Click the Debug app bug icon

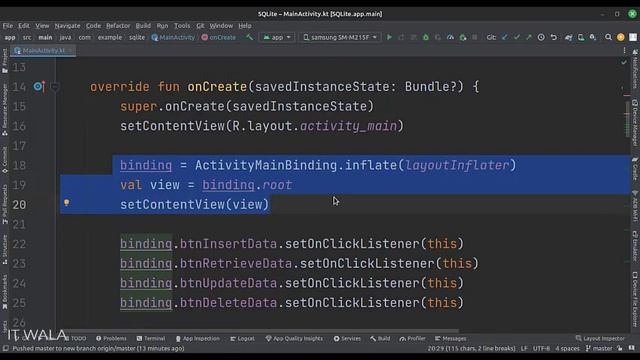(426, 37)
